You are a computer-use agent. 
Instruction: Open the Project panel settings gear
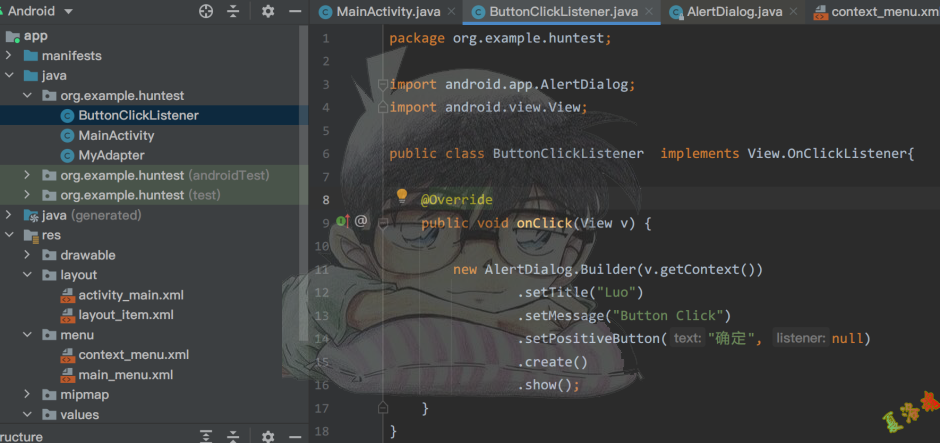tap(268, 12)
